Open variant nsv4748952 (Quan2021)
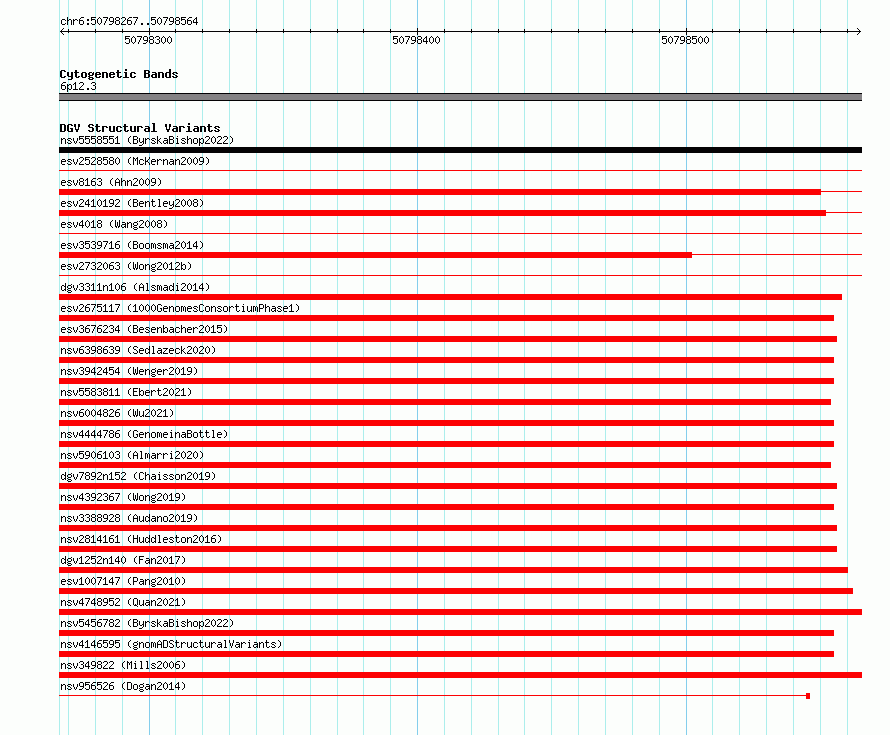Image resolution: width=890 pixels, height=735 pixels. (123, 602)
